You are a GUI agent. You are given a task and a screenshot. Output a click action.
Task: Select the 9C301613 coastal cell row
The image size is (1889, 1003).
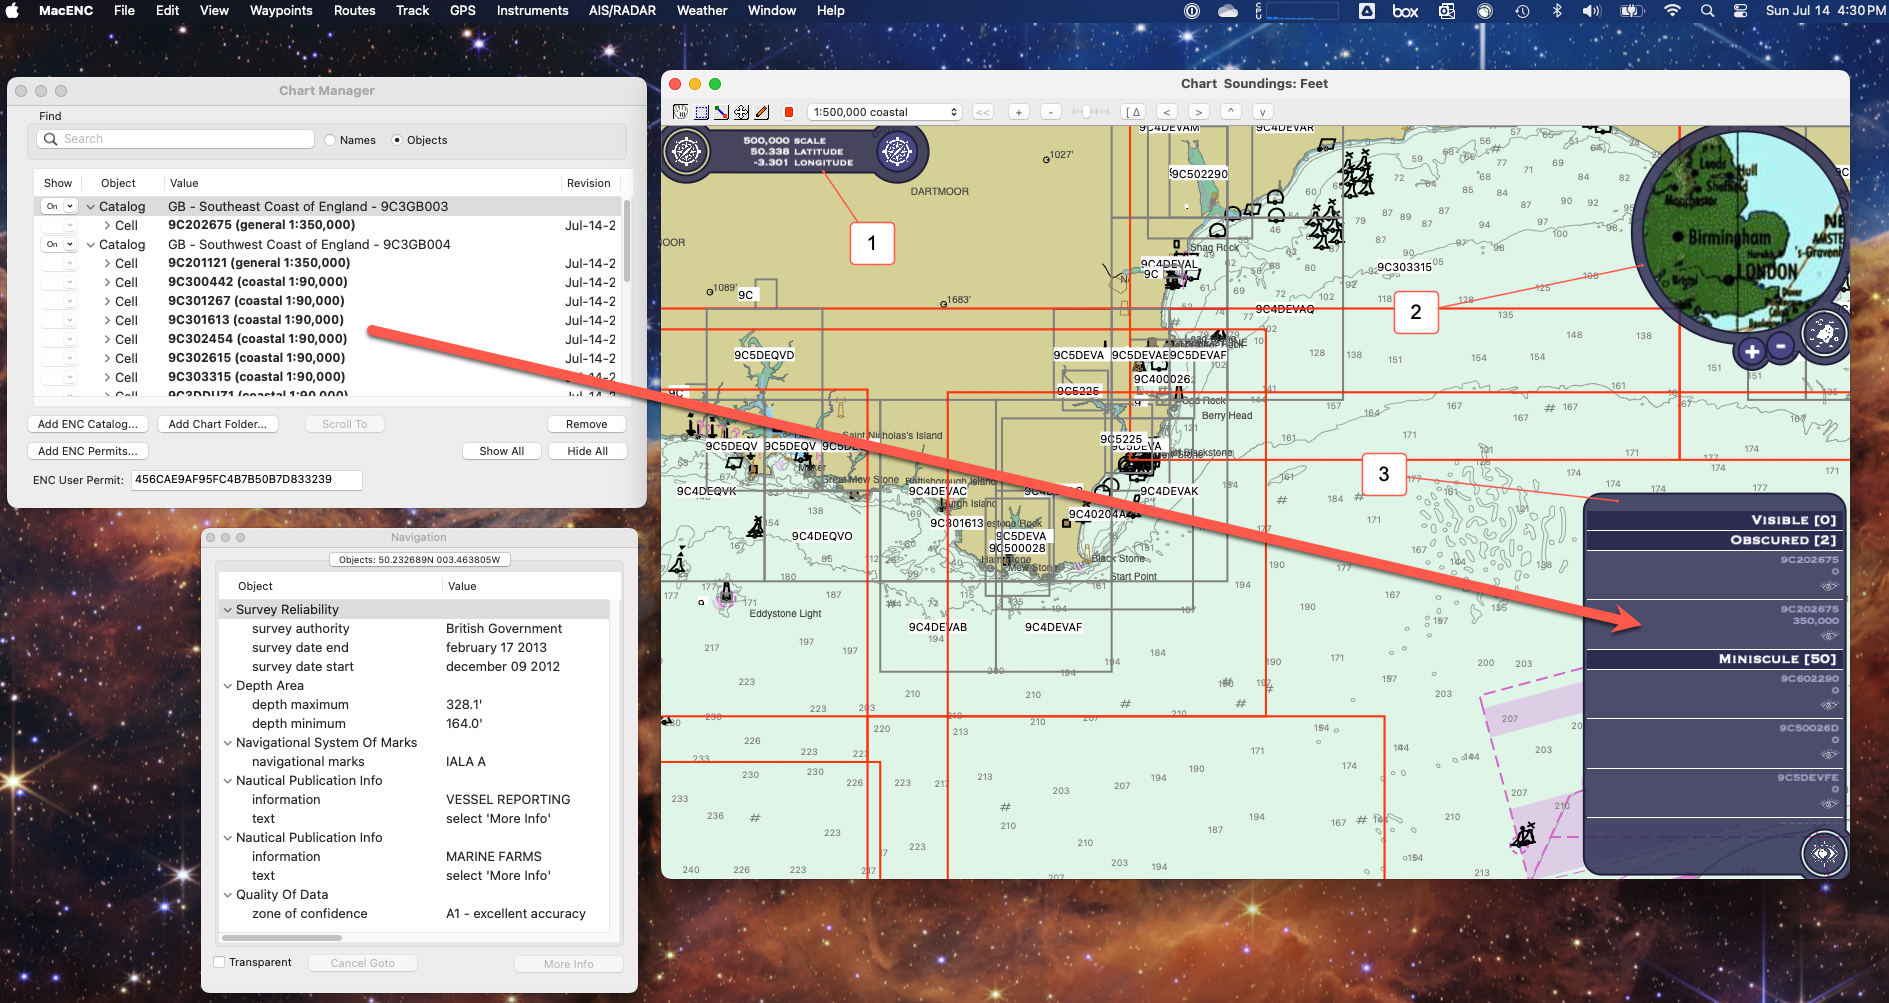(x=328, y=320)
